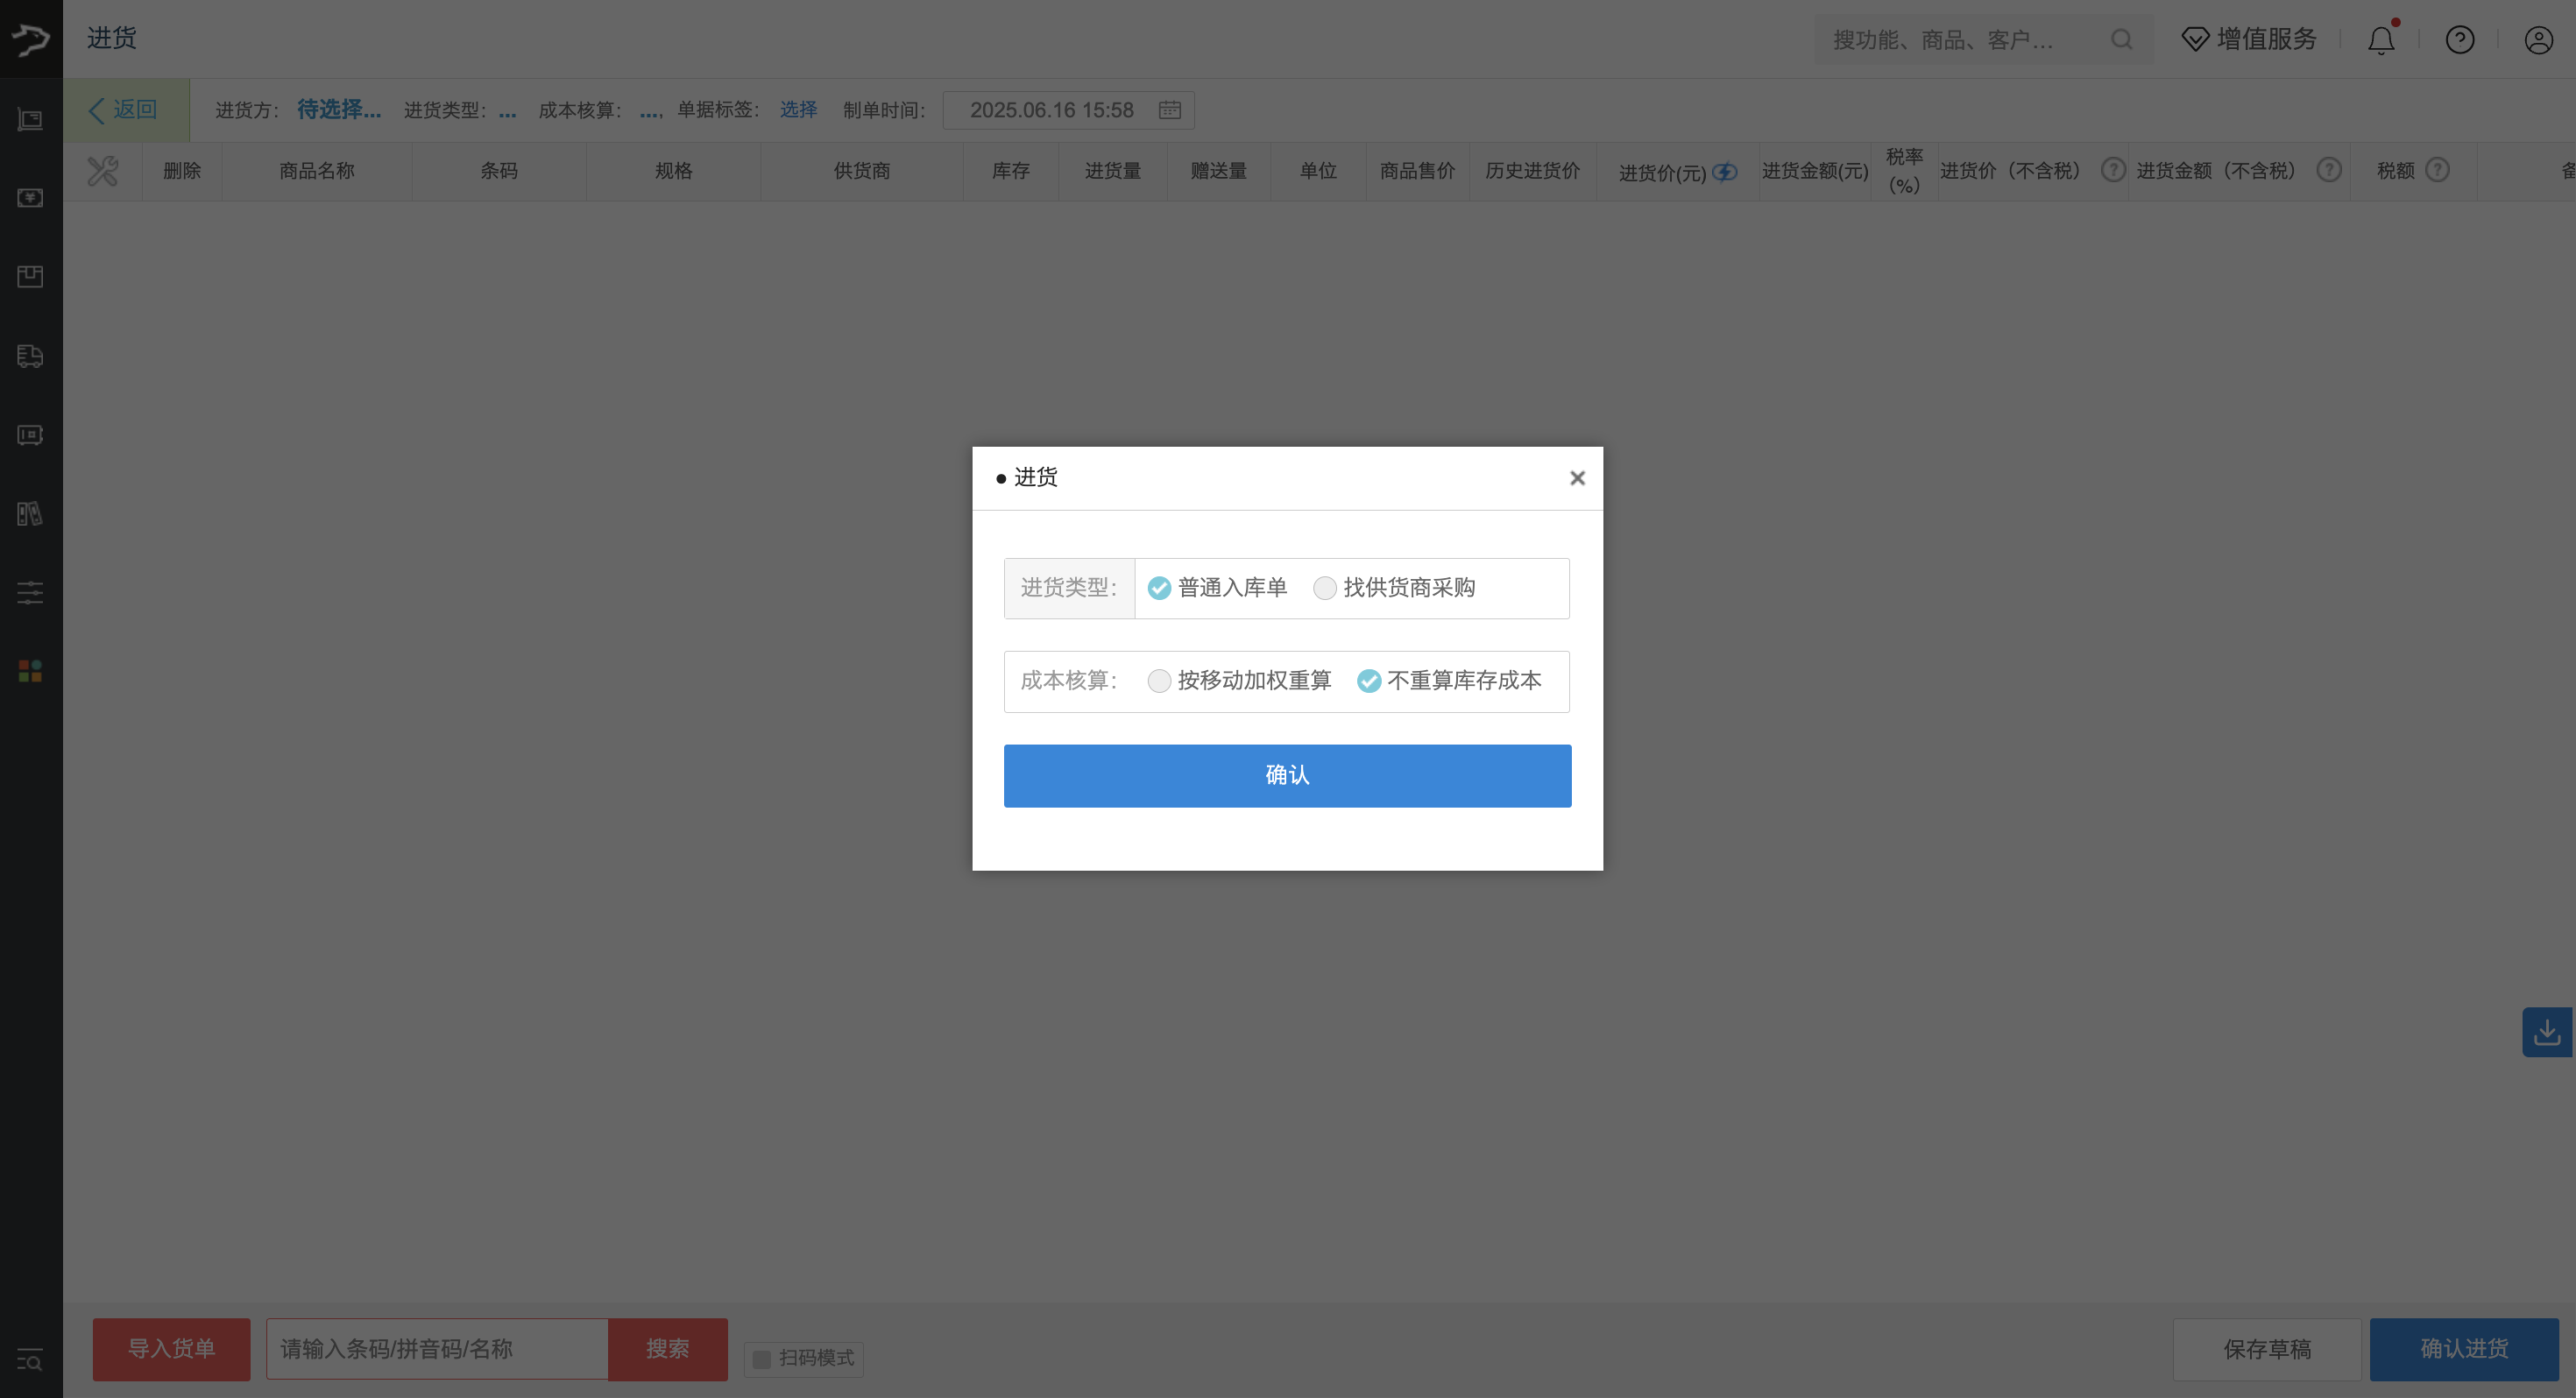
Task: Click the magnifier icon in top search
Action: (2121, 39)
